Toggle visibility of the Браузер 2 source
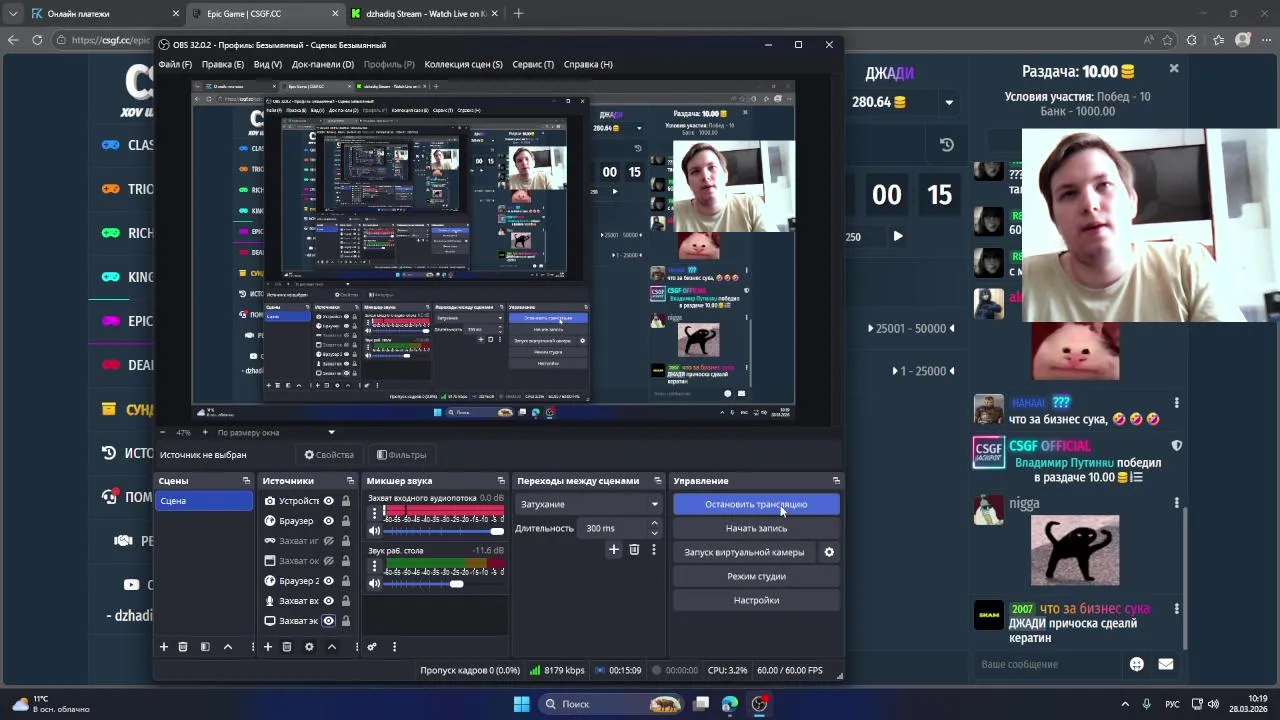Screen dimensions: 1280x720 (328, 581)
